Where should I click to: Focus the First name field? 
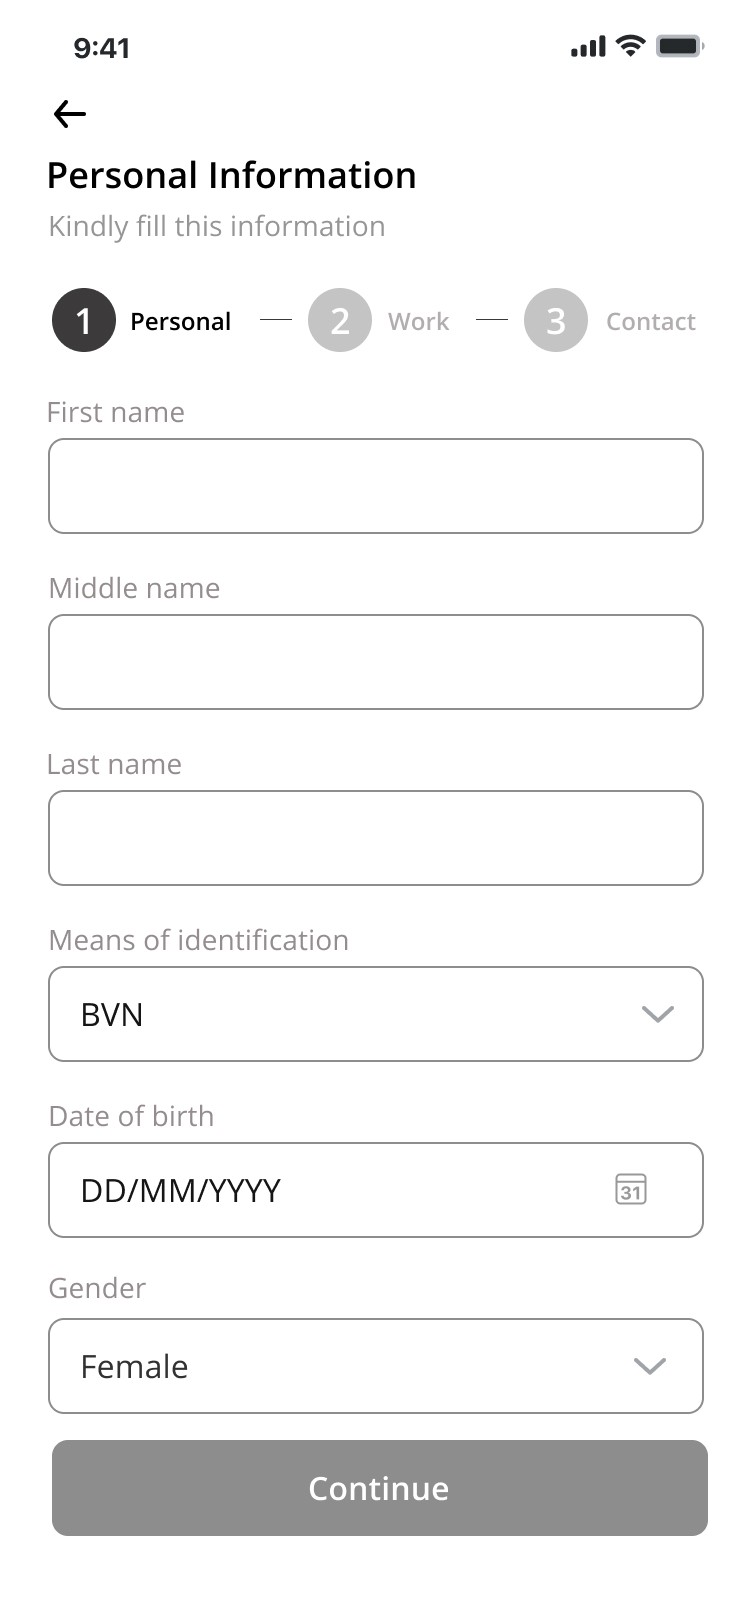click(376, 486)
